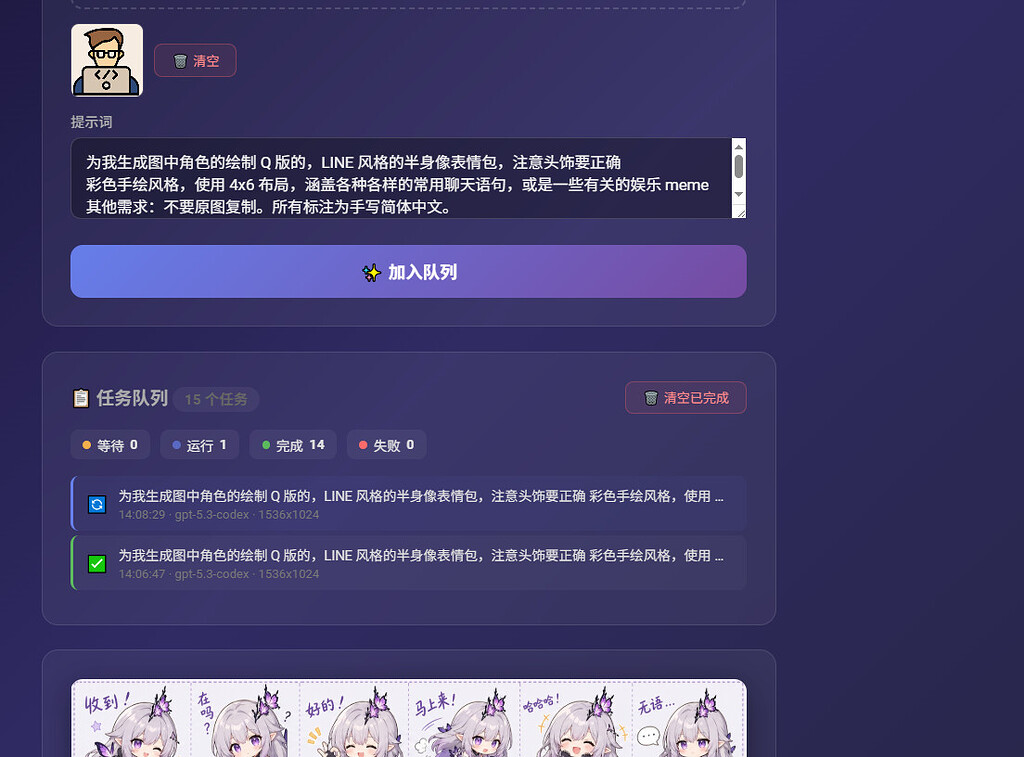Click the 任务队列 heading
The height and width of the screenshot is (757, 1024).
click(132, 398)
